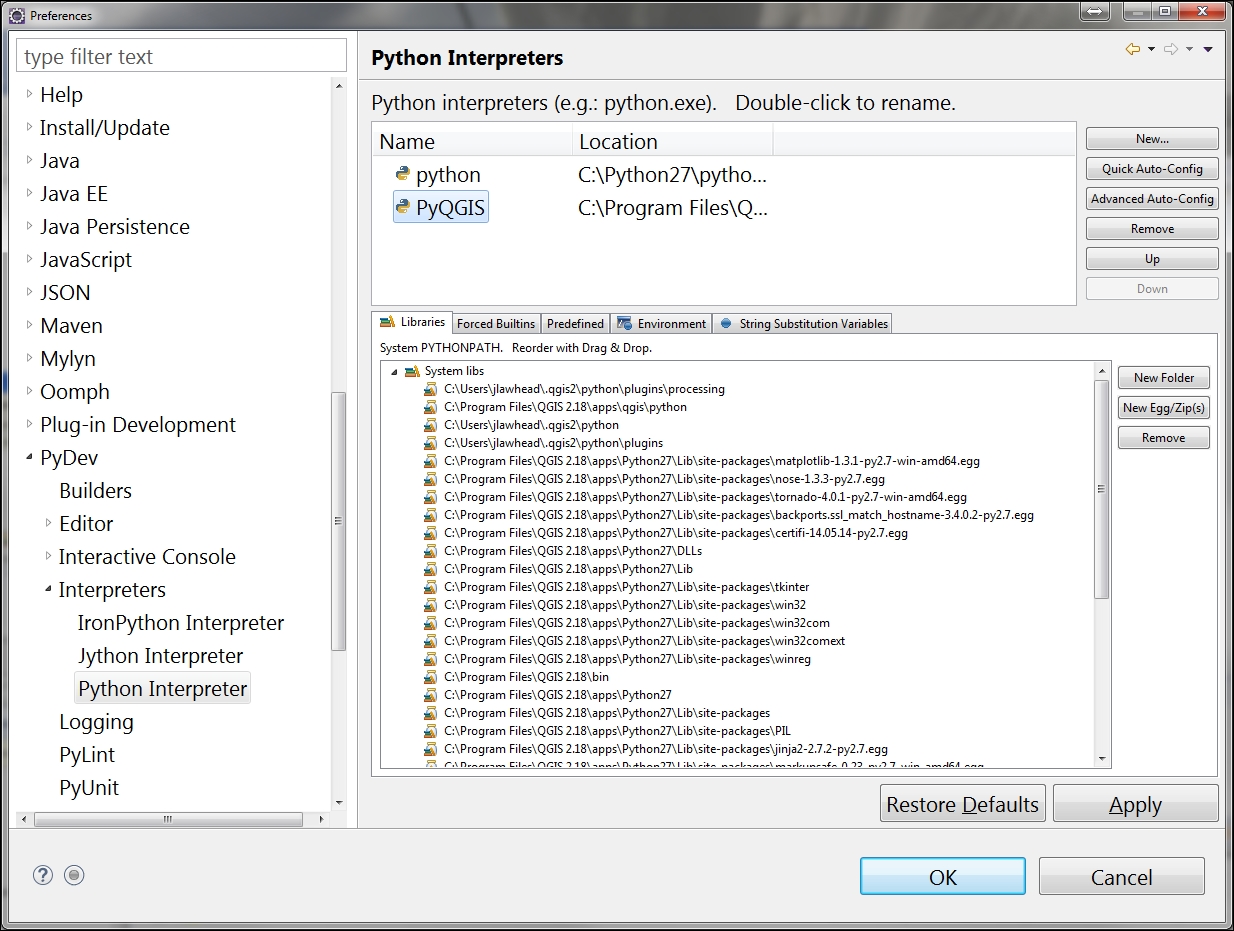The image size is (1234, 931).
Task: Expand the Java EE node
Action: click(x=29, y=194)
